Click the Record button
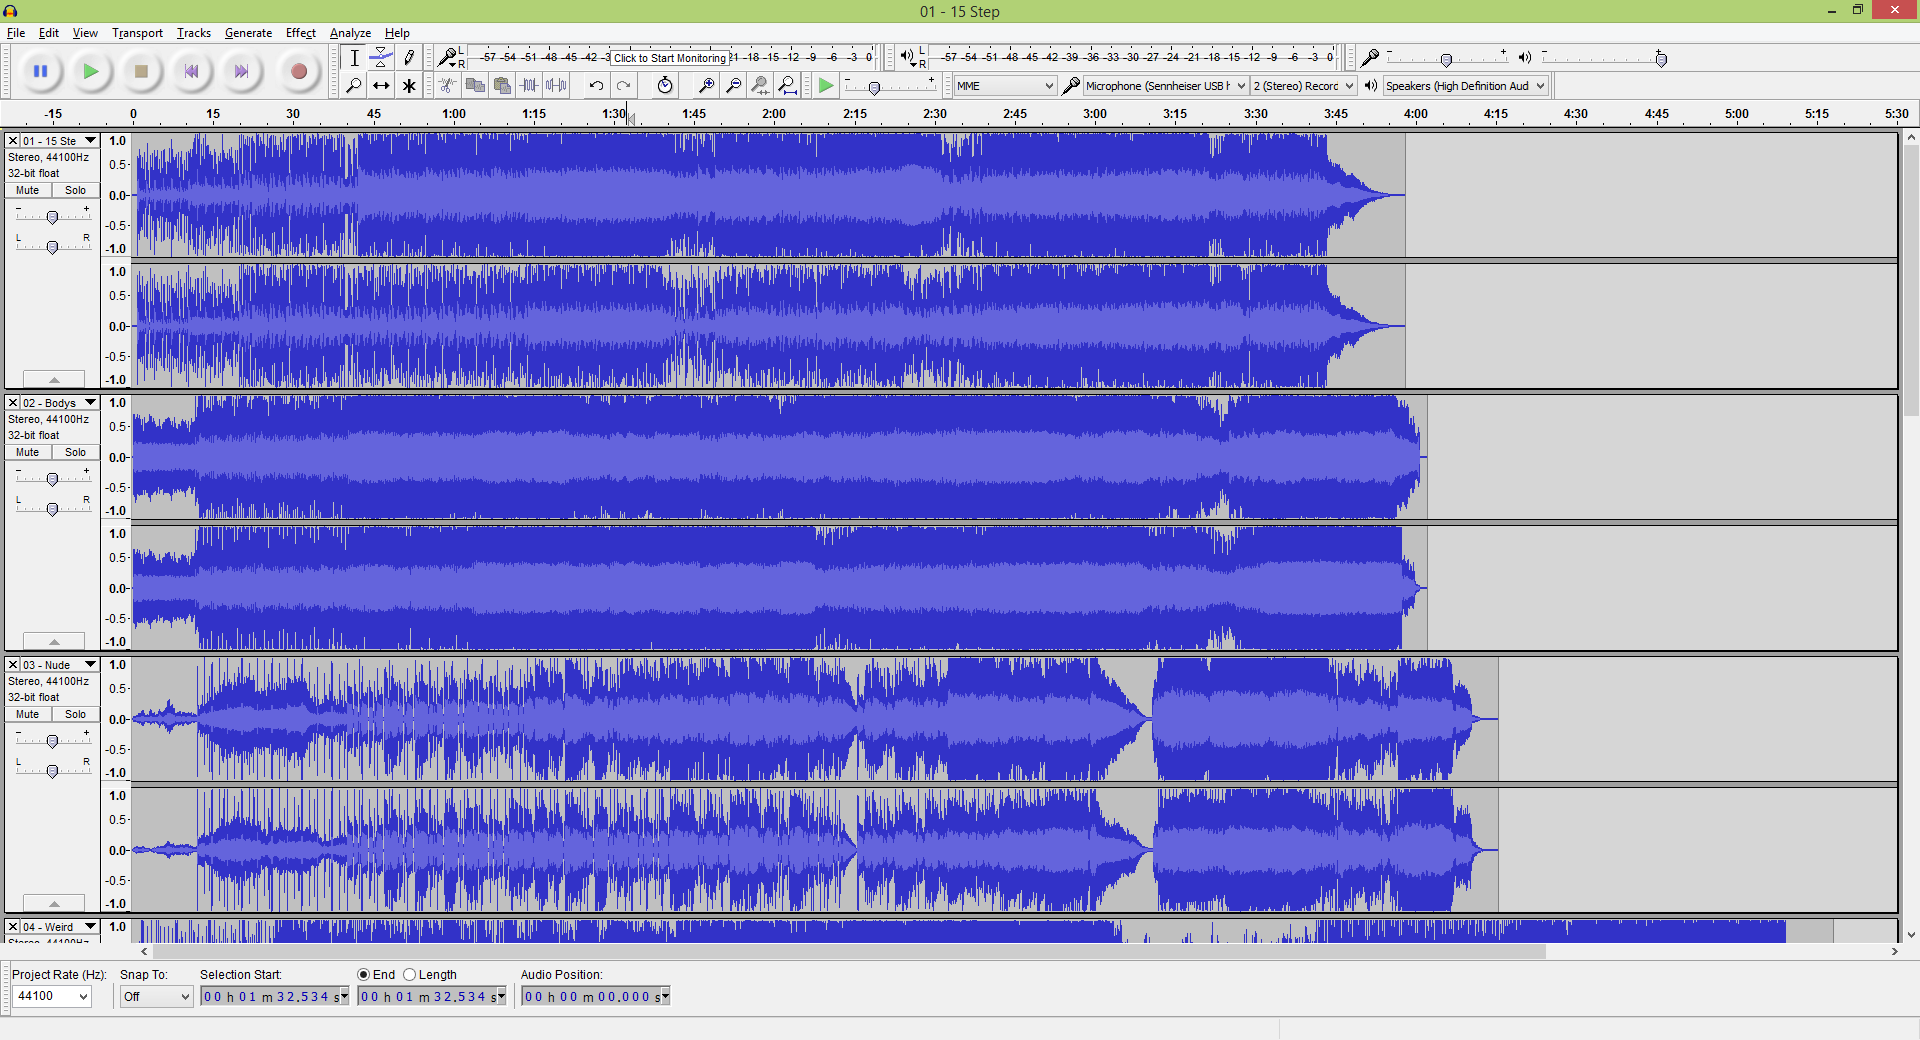Screen dimensions: 1920x1040 (x=298, y=71)
